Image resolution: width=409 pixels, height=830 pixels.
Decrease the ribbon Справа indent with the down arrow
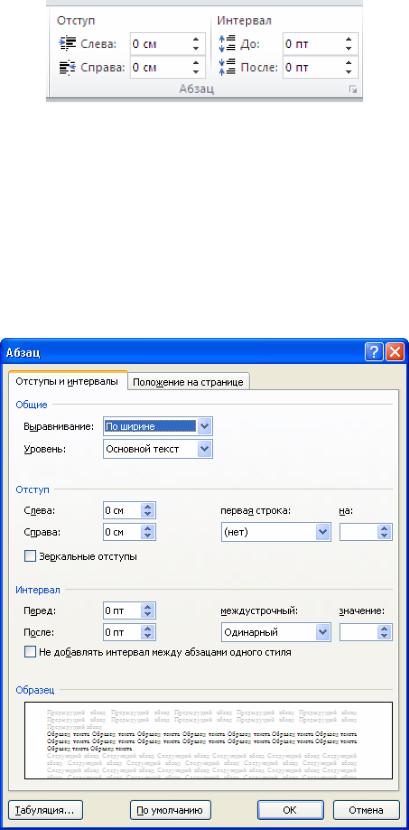(196, 73)
